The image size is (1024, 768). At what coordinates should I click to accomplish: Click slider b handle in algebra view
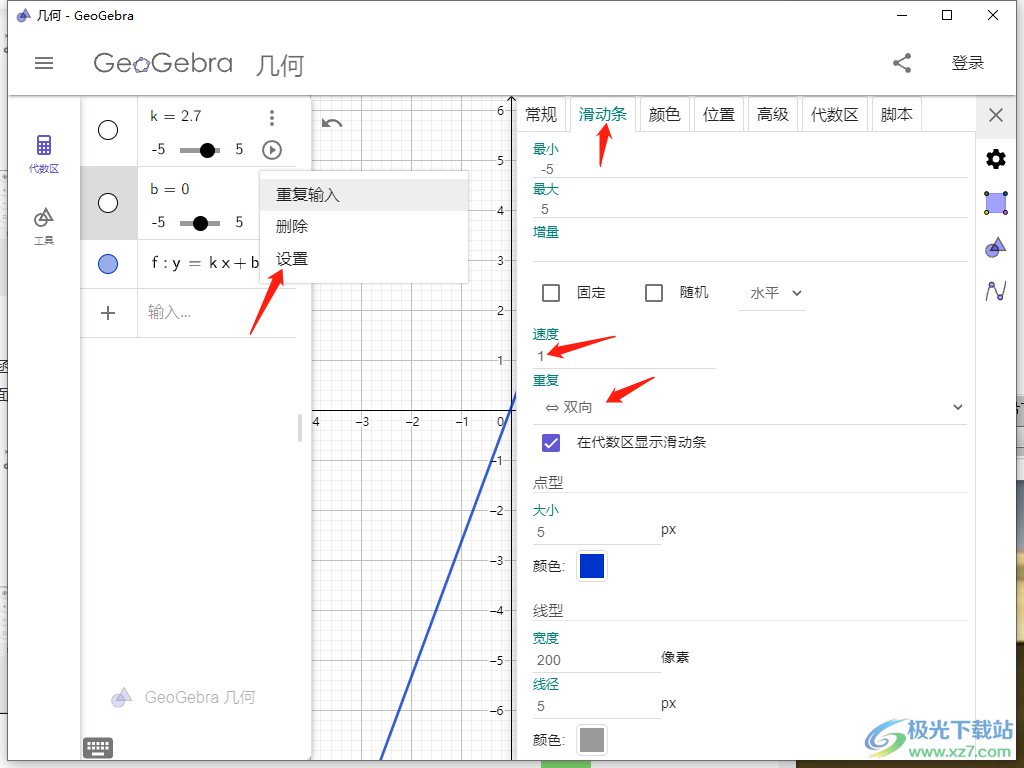pos(200,223)
